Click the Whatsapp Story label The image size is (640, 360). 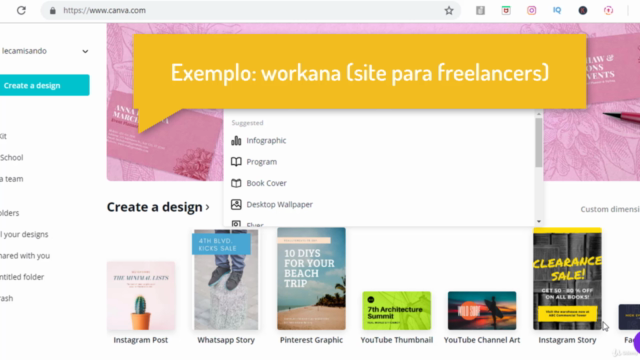point(226,340)
